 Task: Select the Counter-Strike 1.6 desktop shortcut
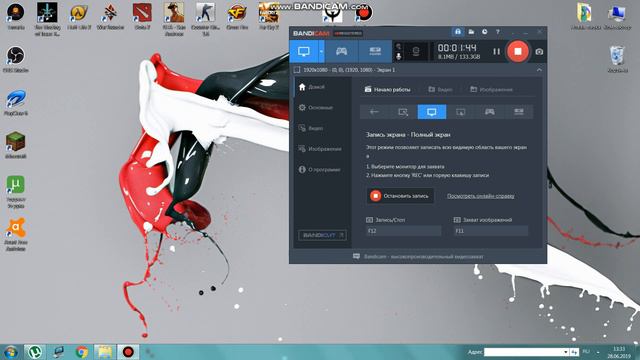pos(205,20)
